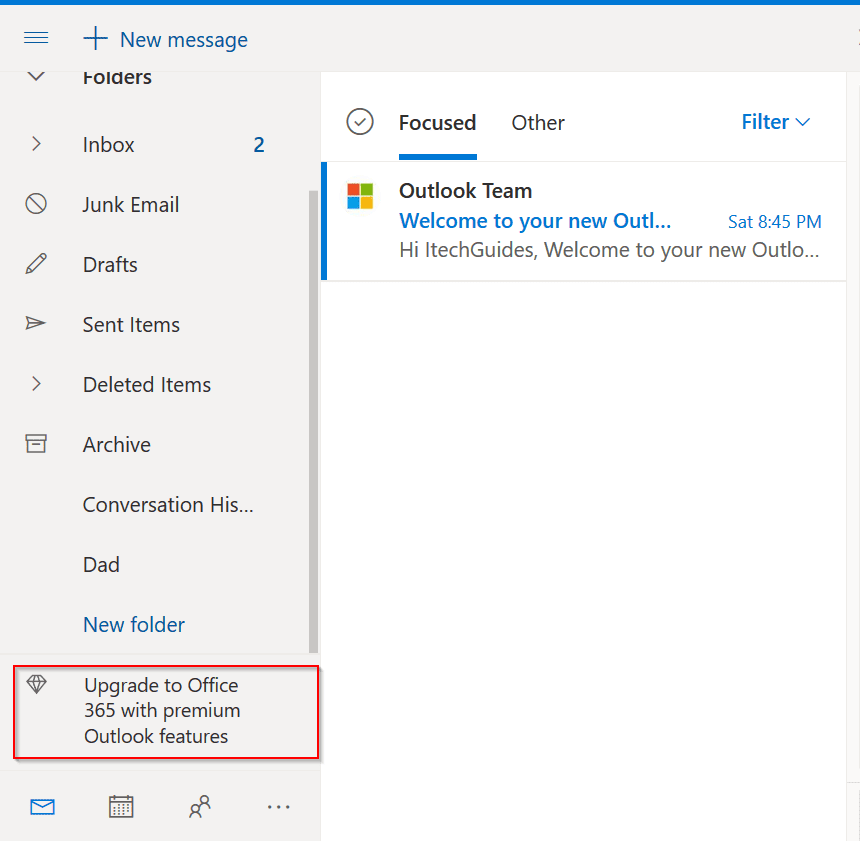Open the Deleted Items folder
The width and height of the screenshot is (860, 841).
[x=146, y=385]
